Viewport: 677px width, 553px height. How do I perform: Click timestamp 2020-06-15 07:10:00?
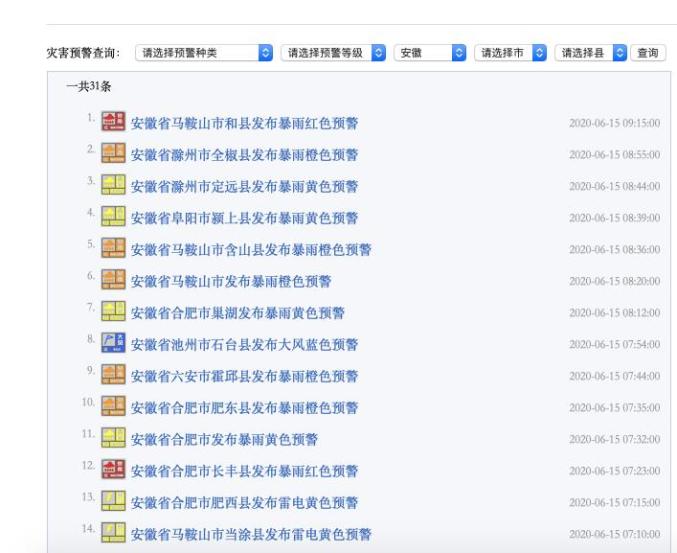click(614, 534)
